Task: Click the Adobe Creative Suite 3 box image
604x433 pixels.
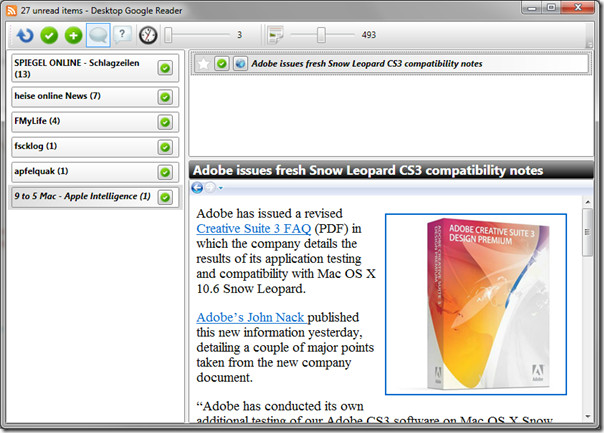Action: (x=476, y=304)
